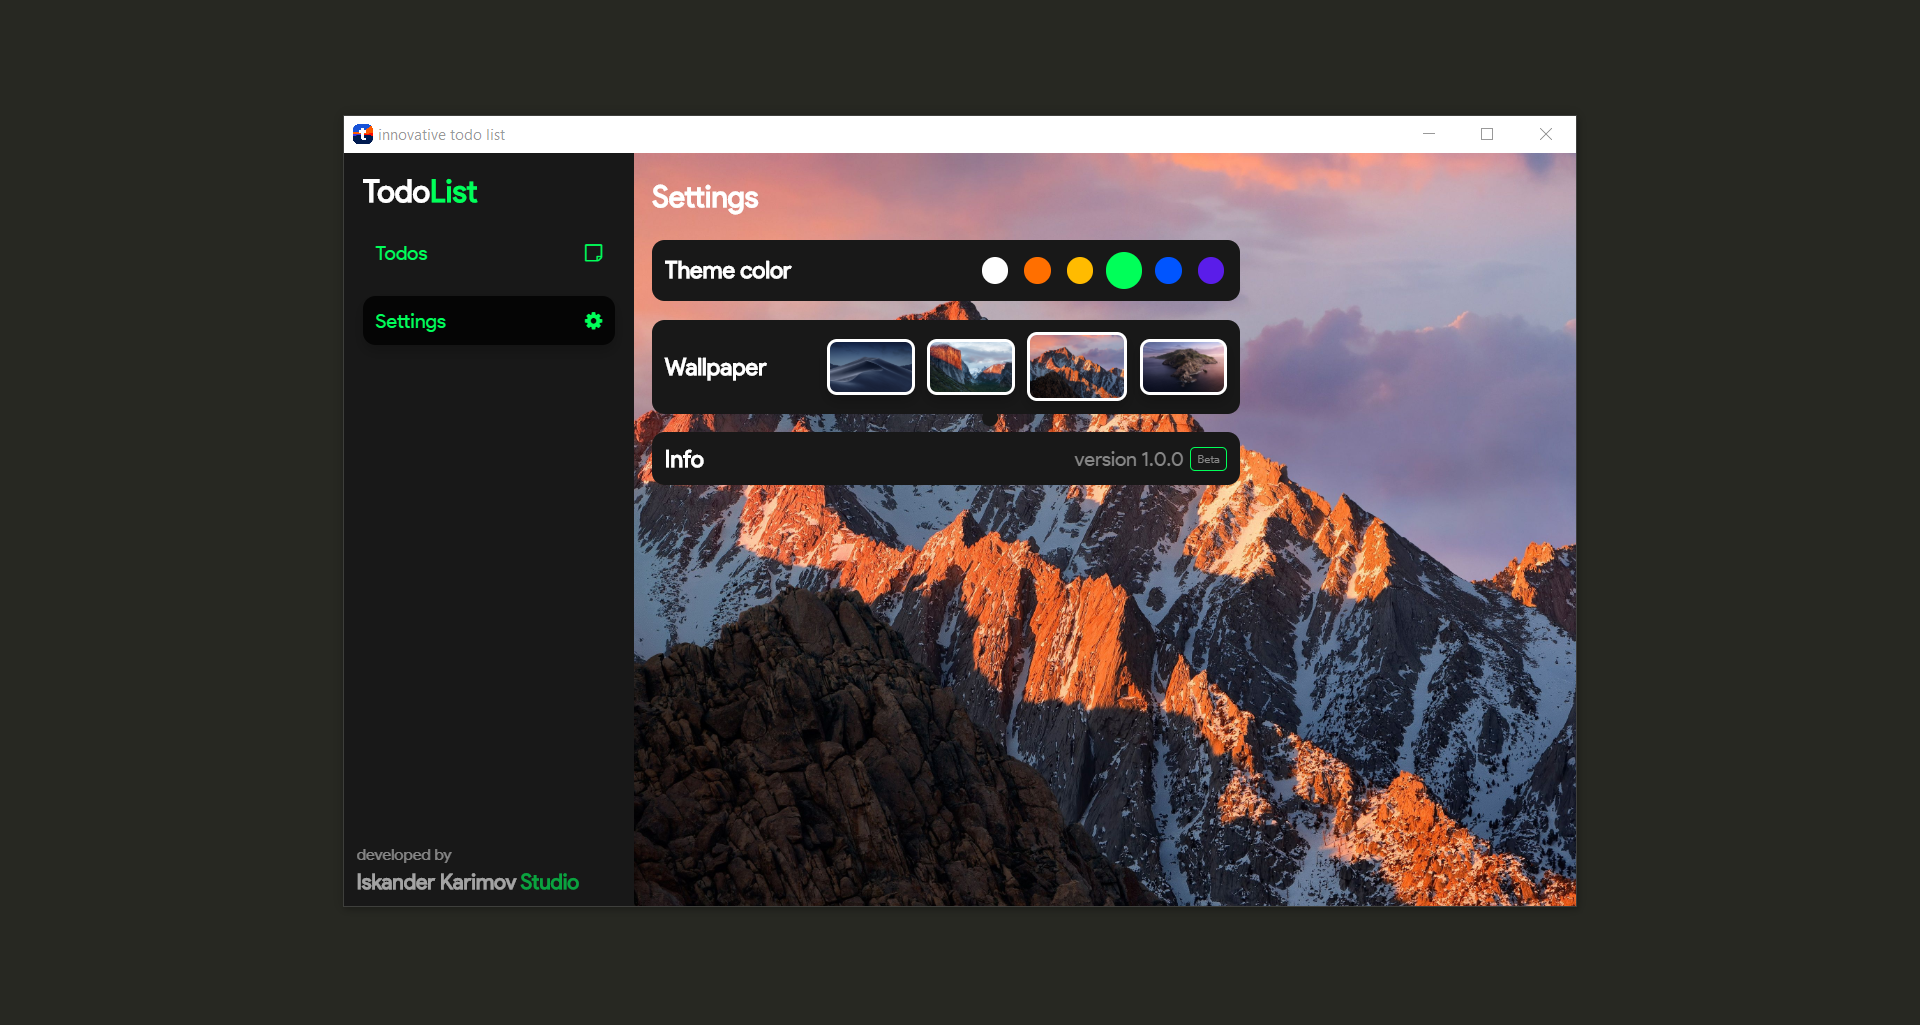
Task: Click the Theme color label
Action: (x=728, y=271)
